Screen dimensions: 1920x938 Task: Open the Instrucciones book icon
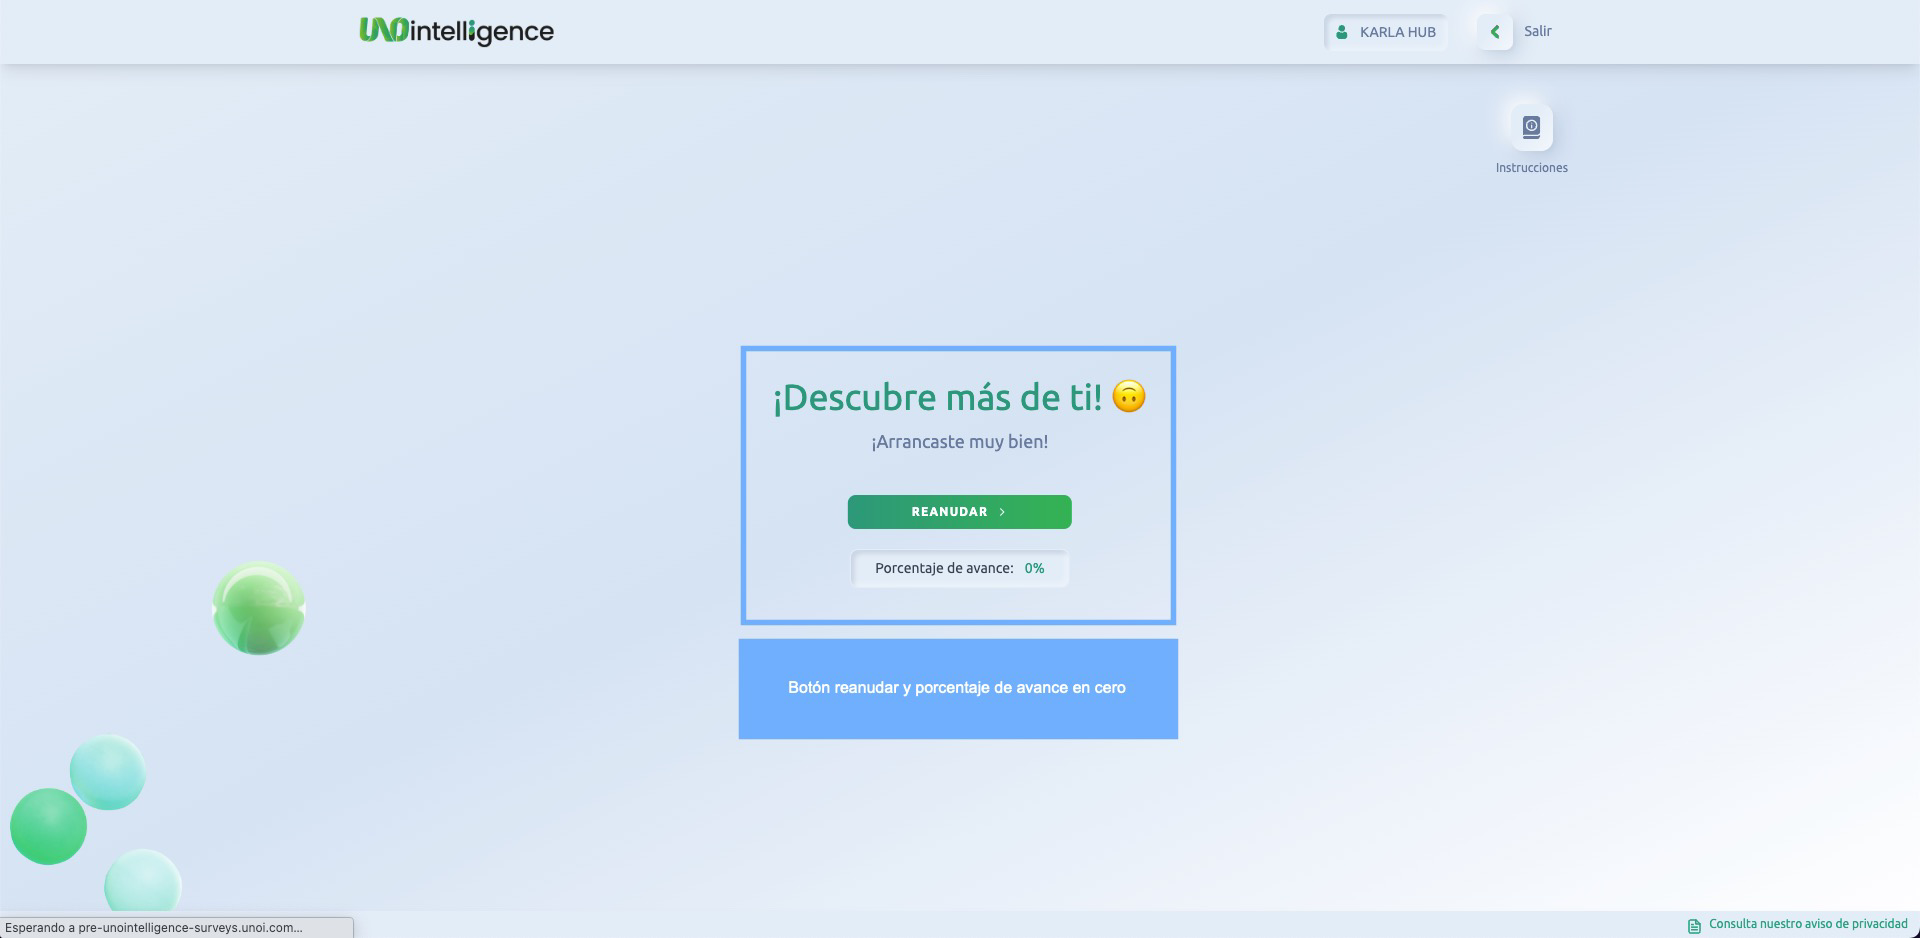click(x=1531, y=127)
